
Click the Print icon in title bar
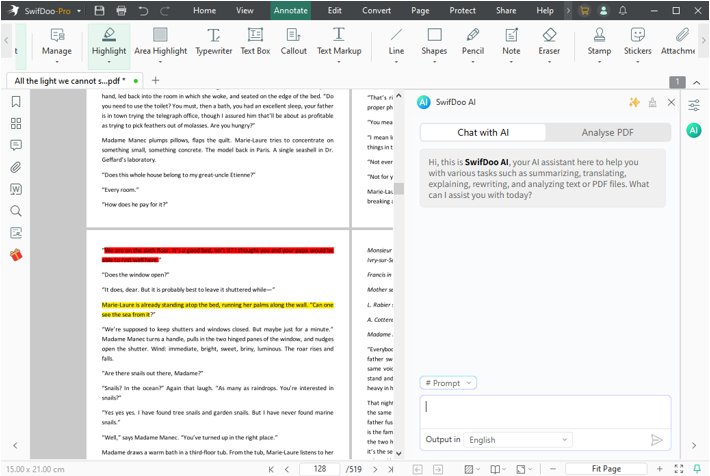(121, 10)
